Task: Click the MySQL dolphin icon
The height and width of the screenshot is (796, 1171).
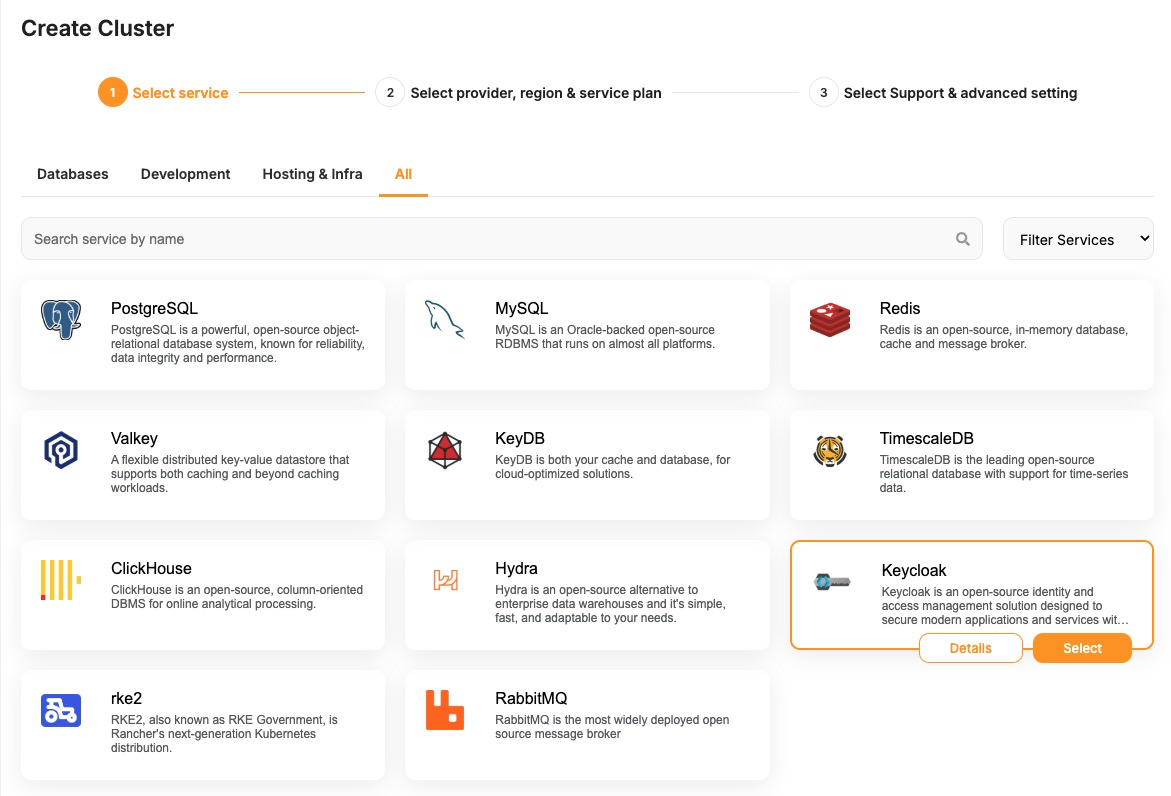Action: 445,319
